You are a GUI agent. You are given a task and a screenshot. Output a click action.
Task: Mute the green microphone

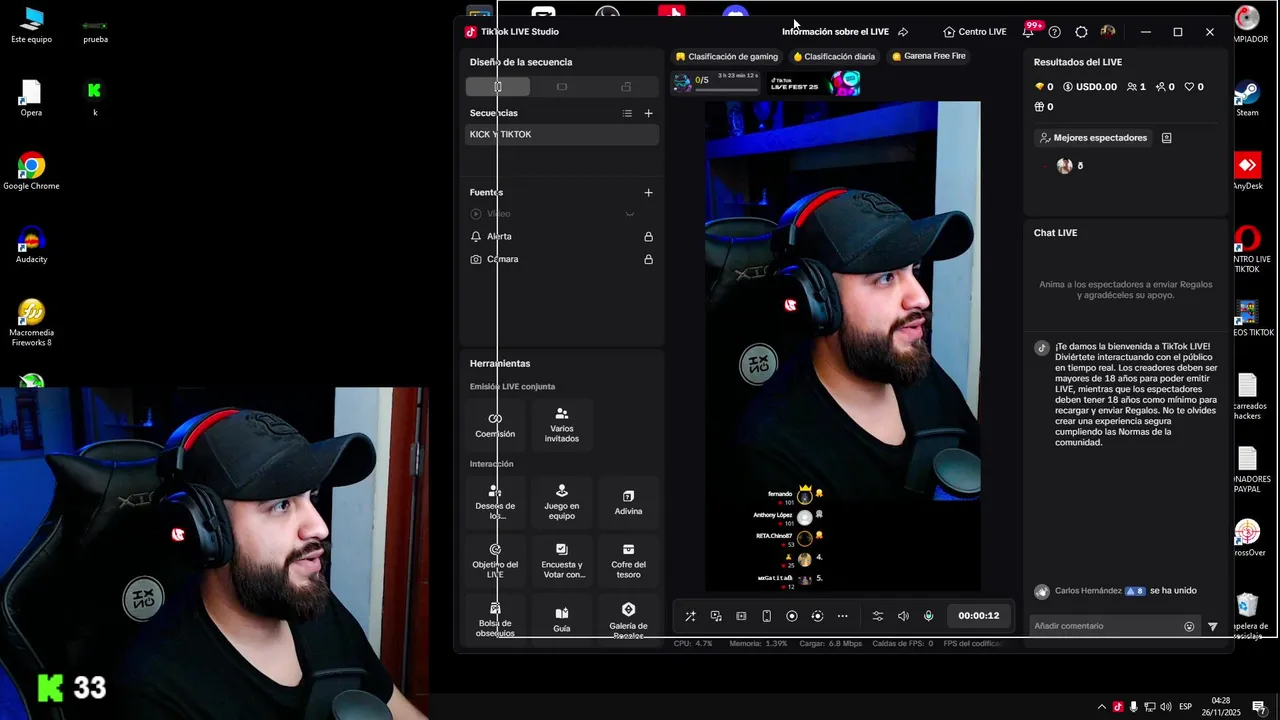(x=928, y=616)
